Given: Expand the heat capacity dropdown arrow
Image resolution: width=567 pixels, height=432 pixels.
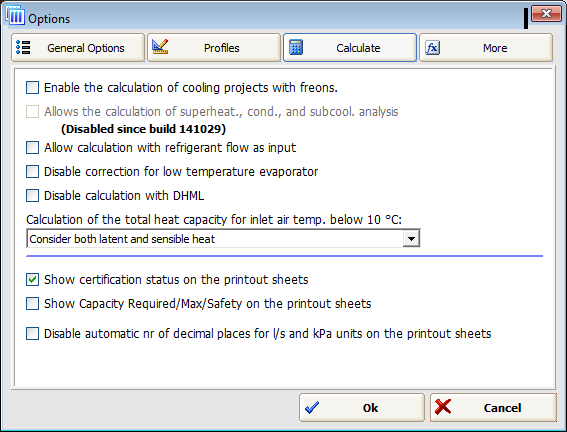Looking at the screenshot, I should pyautogui.click(x=411, y=239).
